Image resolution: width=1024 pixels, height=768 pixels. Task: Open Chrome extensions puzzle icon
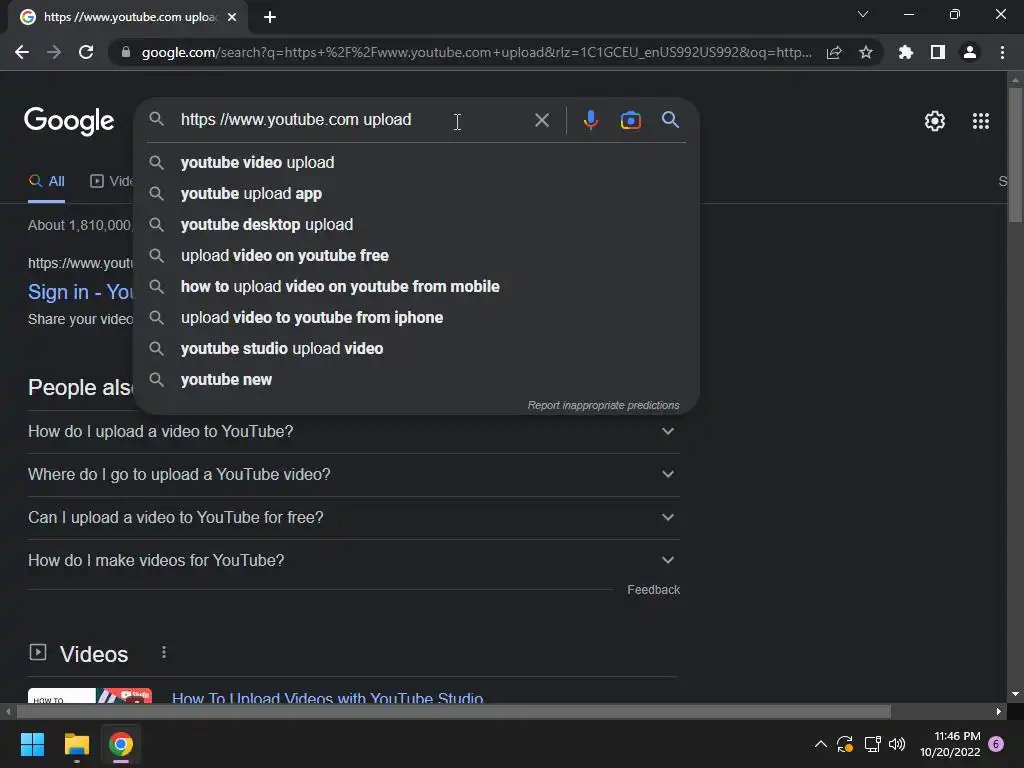(x=906, y=52)
